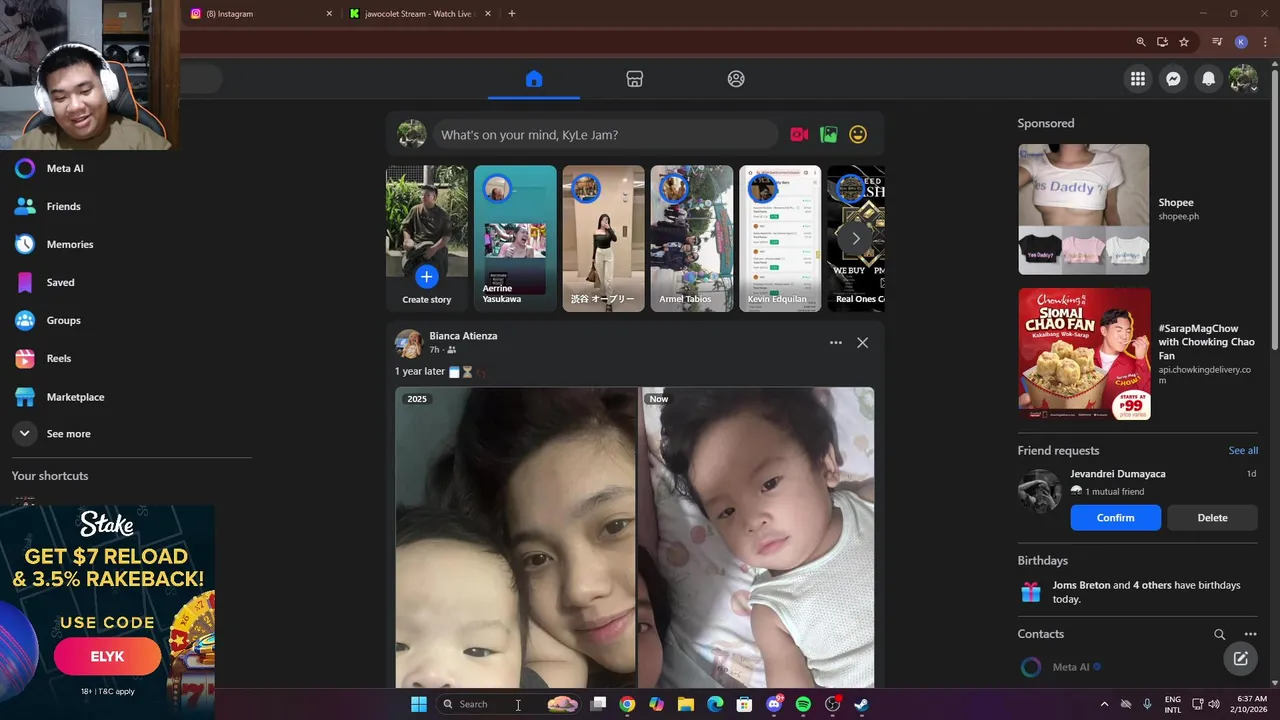Open Discord from taskbar
Image resolution: width=1280 pixels, height=720 pixels.
click(773, 704)
